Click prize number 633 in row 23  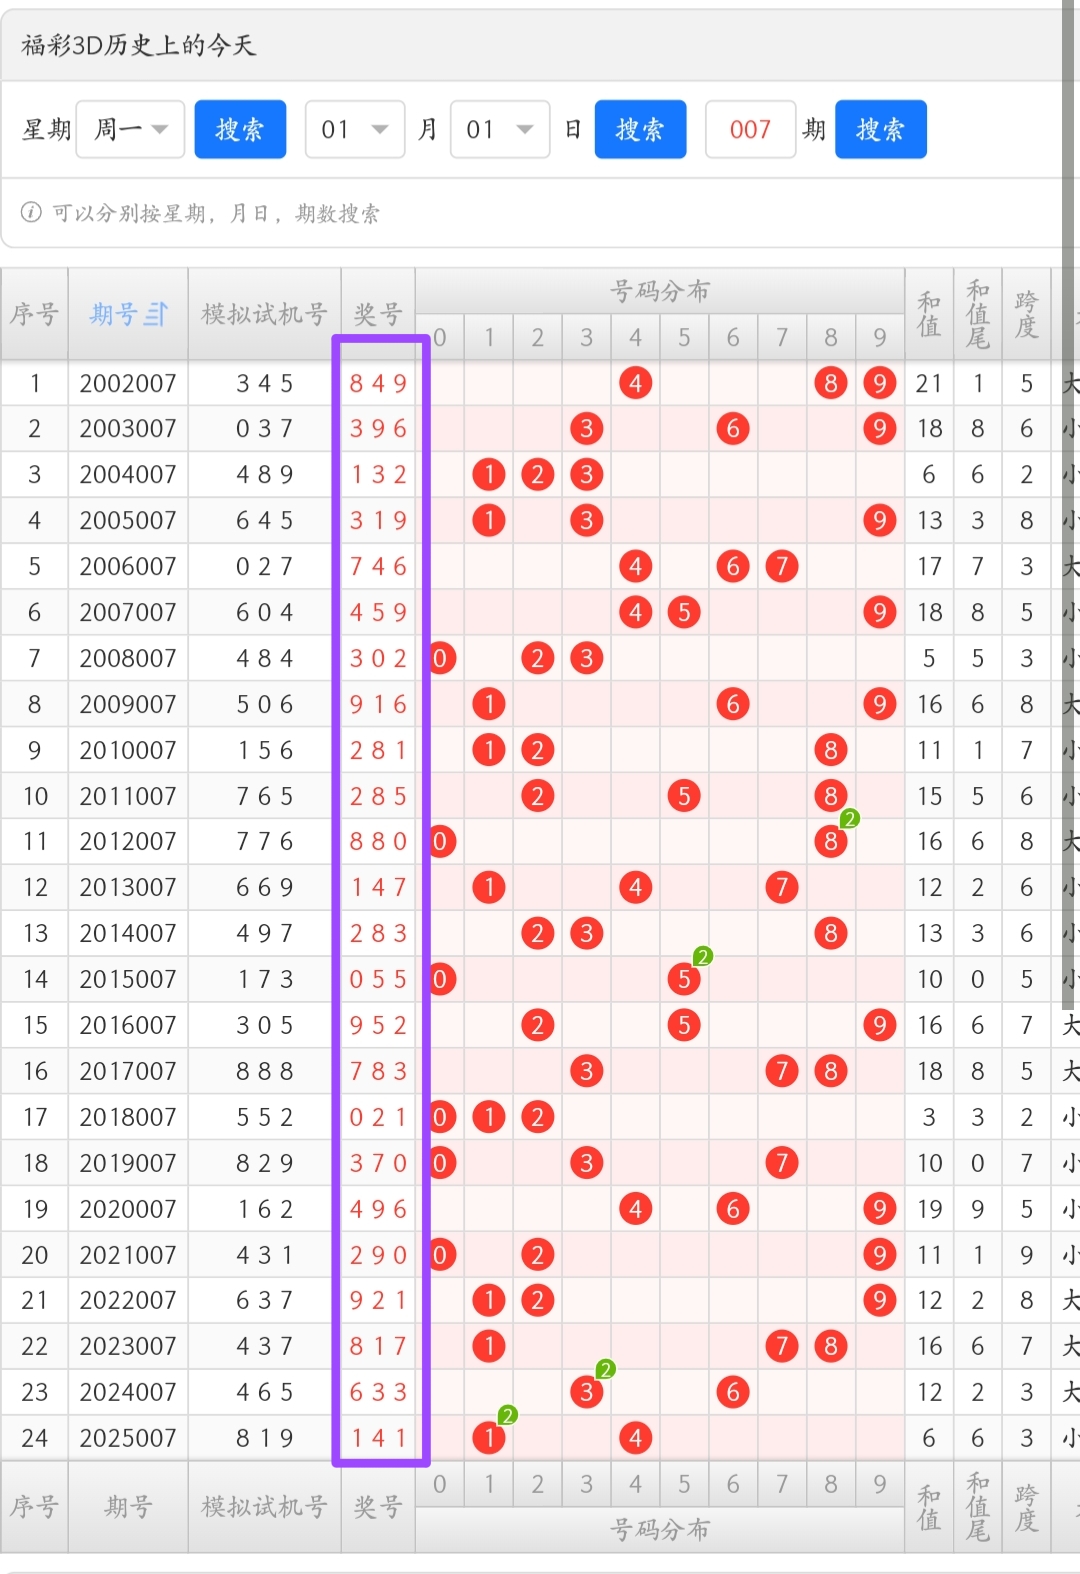(x=378, y=1392)
